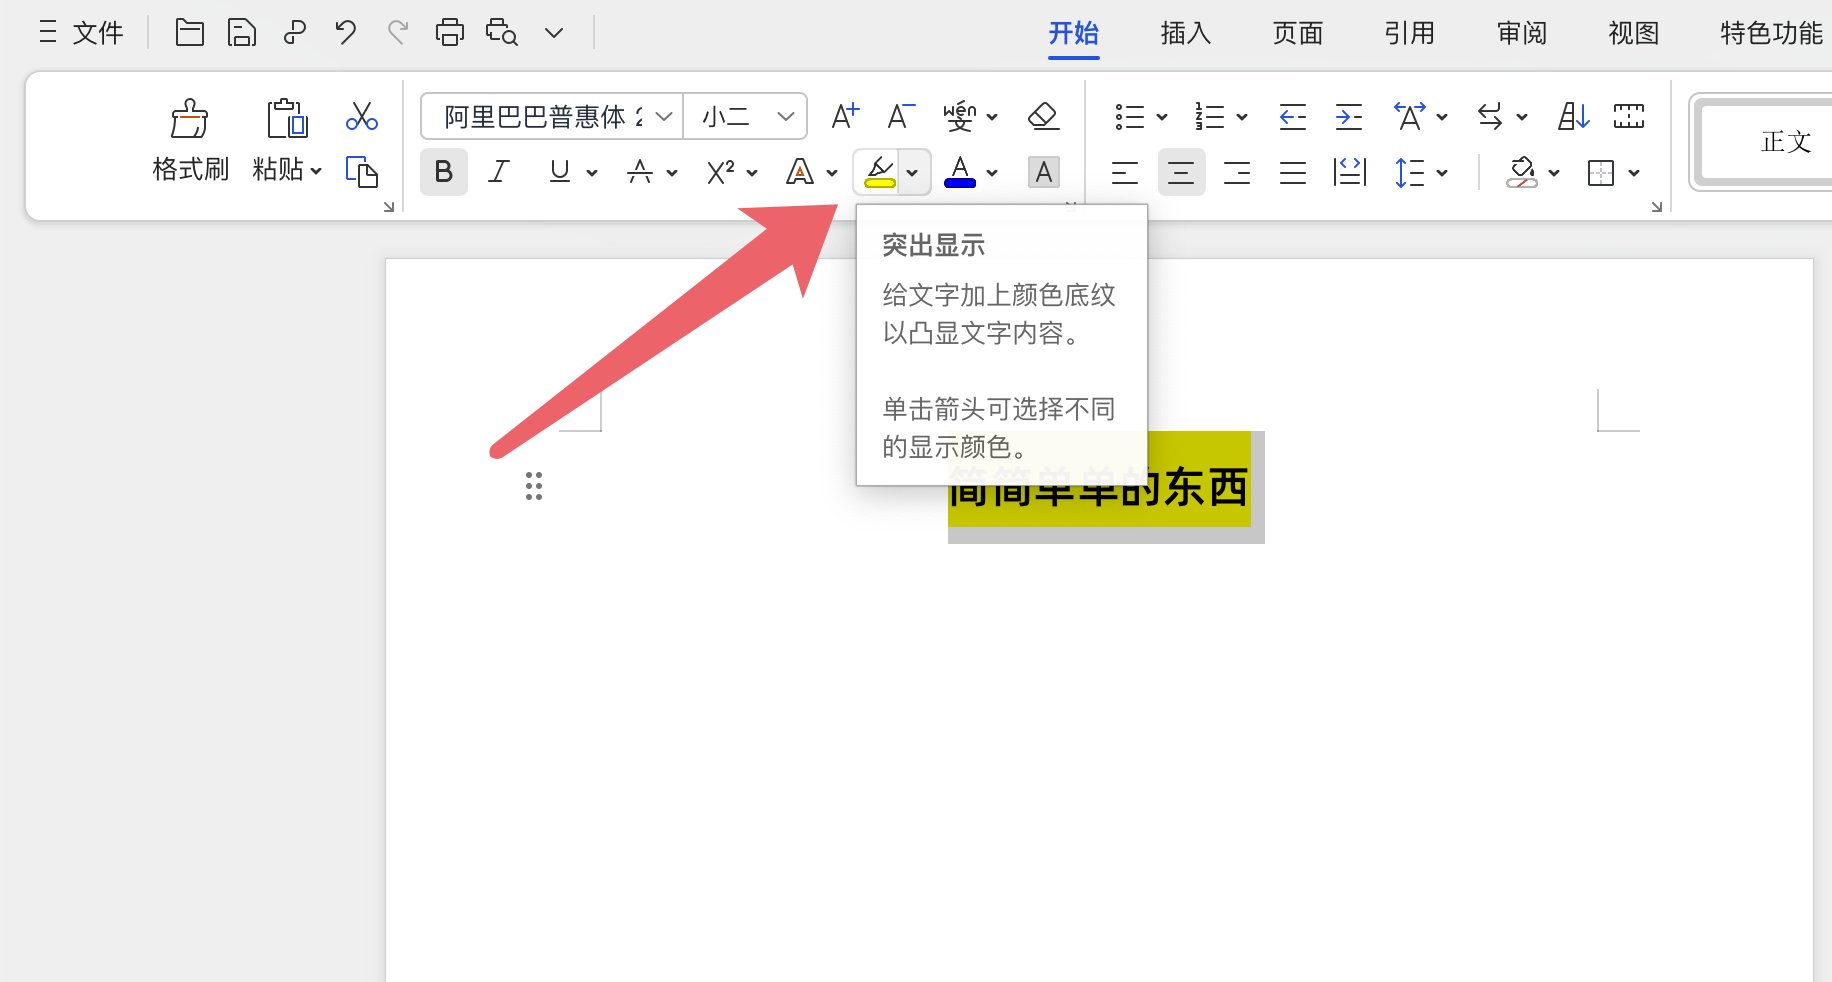The height and width of the screenshot is (982, 1832).
Task: Cut text with the scissors icon
Action: click(361, 117)
